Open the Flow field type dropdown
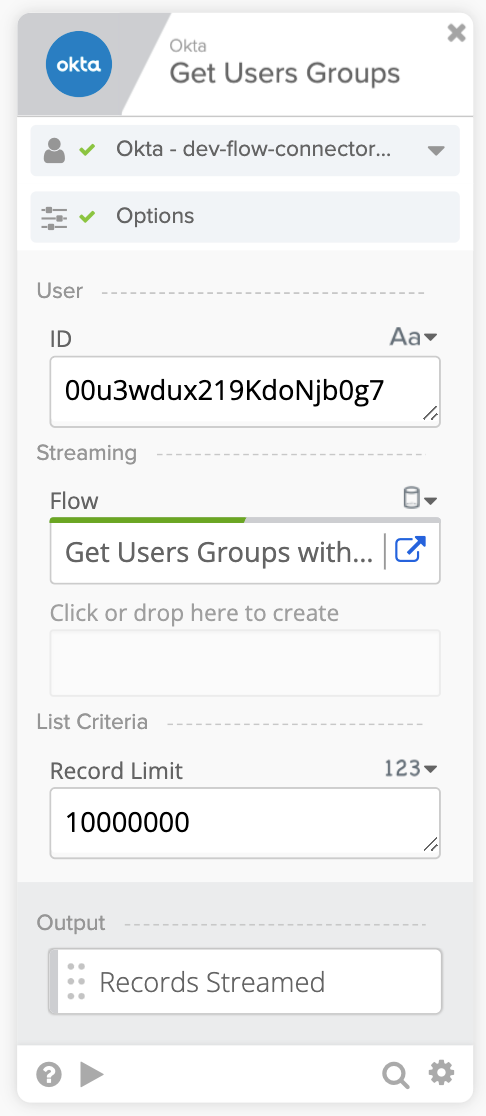The image size is (486, 1116). (x=419, y=498)
